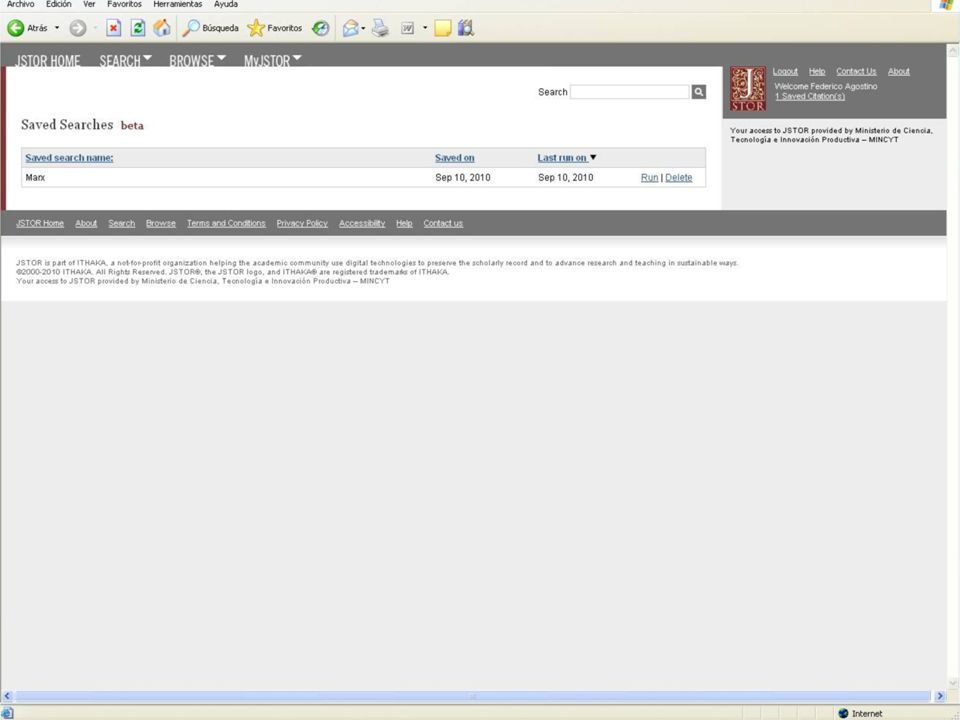
Task: Click the horizontal scrollbar thumb
Action: [473, 696]
